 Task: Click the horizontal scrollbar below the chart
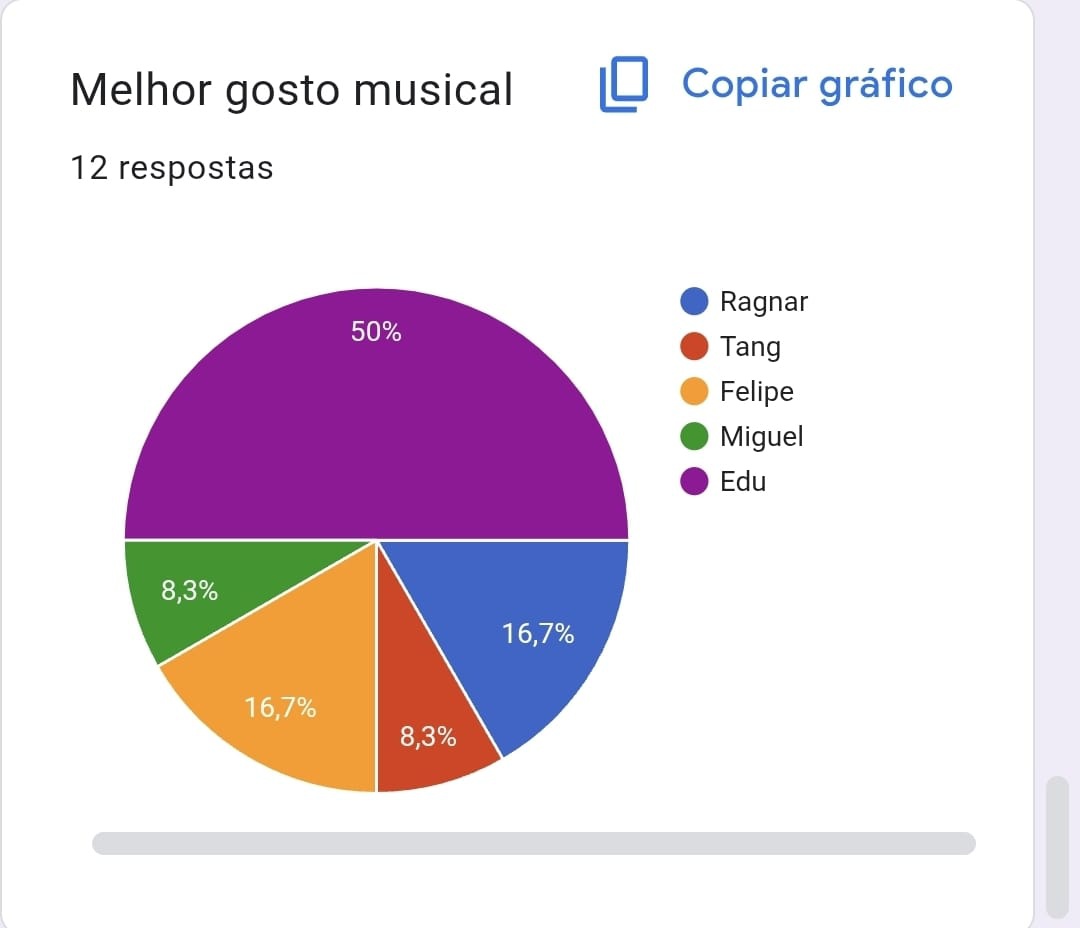(x=534, y=843)
